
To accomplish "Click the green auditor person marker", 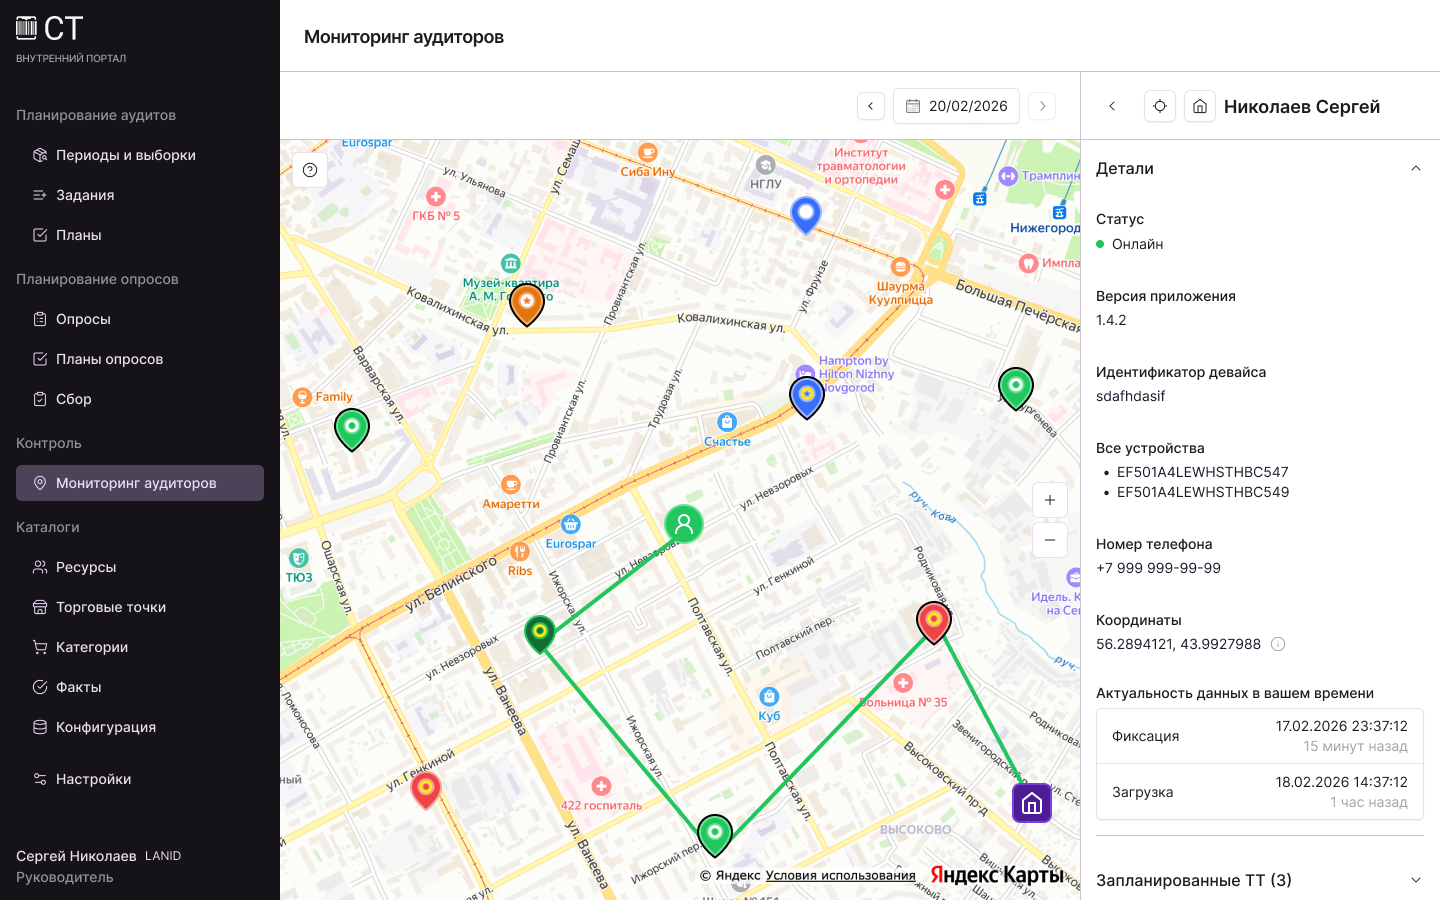I will pyautogui.click(x=684, y=523).
